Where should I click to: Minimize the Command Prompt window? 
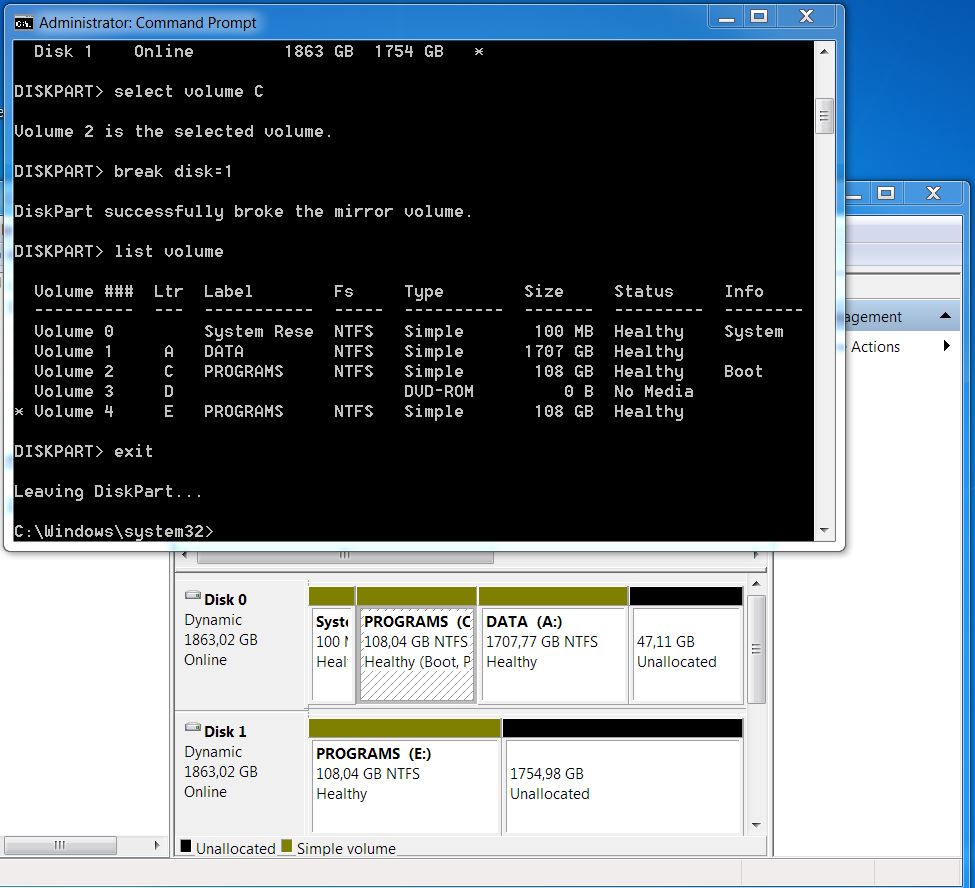click(727, 17)
